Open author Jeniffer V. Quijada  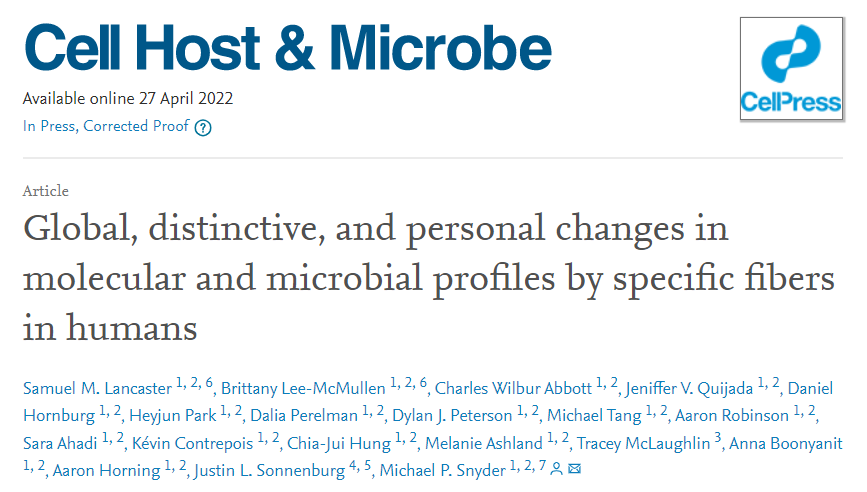coord(689,388)
